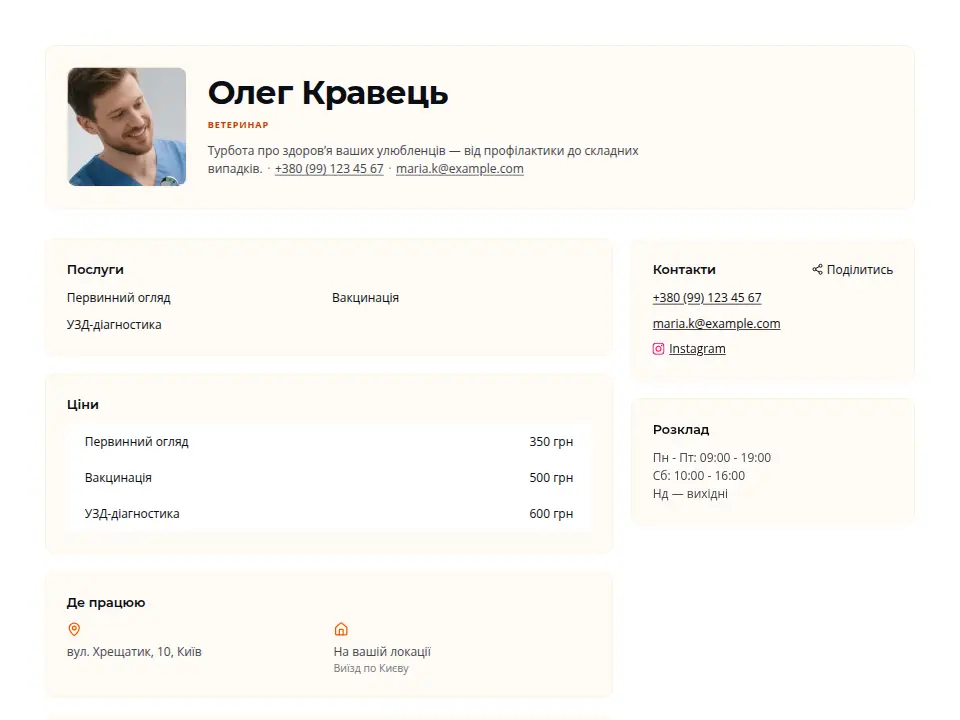Click the share icon next to Поділитись

coord(817,269)
